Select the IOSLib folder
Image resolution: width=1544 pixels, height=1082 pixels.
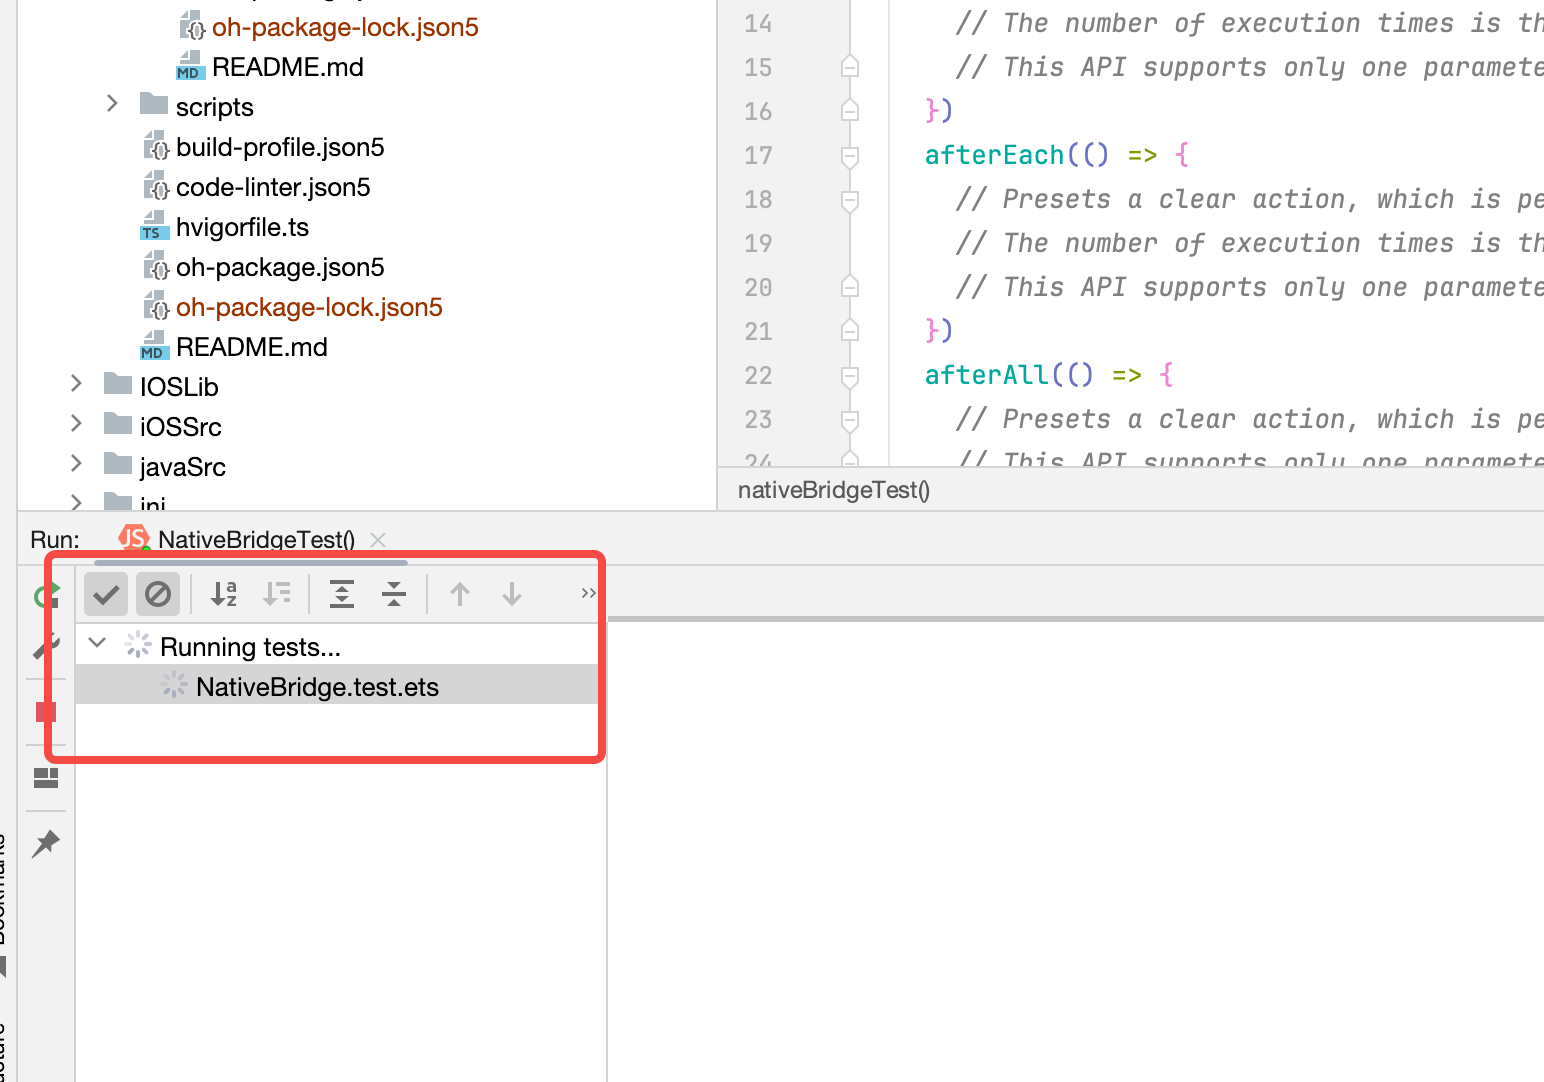179,387
